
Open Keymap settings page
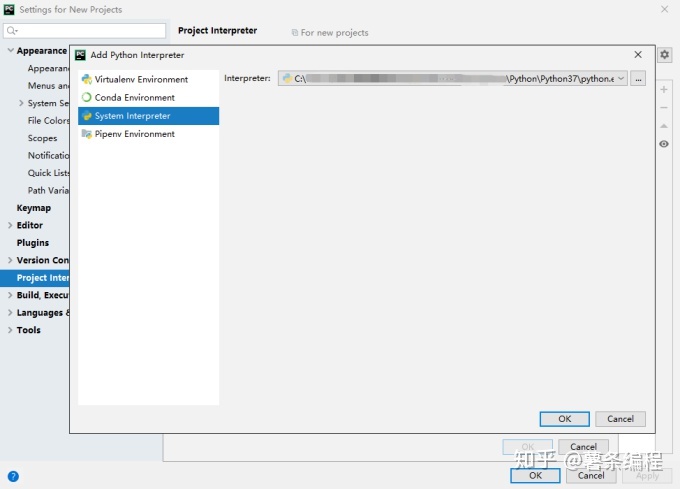34,208
